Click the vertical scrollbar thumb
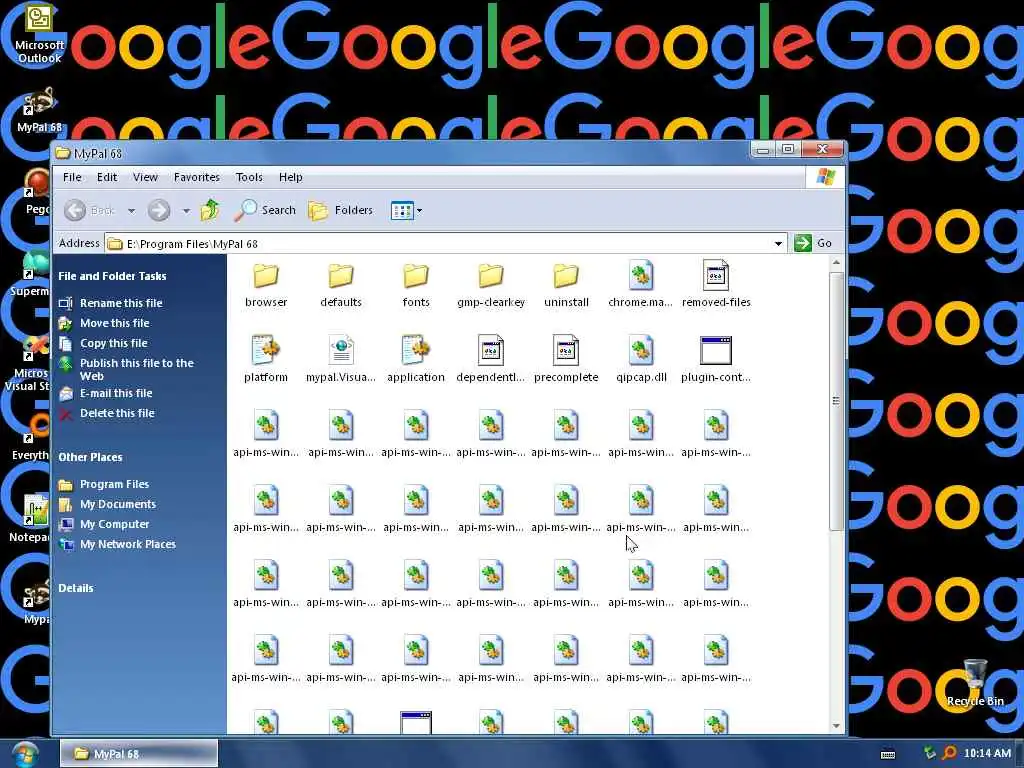This screenshot has height=768, width=1024. pos(836,401)
